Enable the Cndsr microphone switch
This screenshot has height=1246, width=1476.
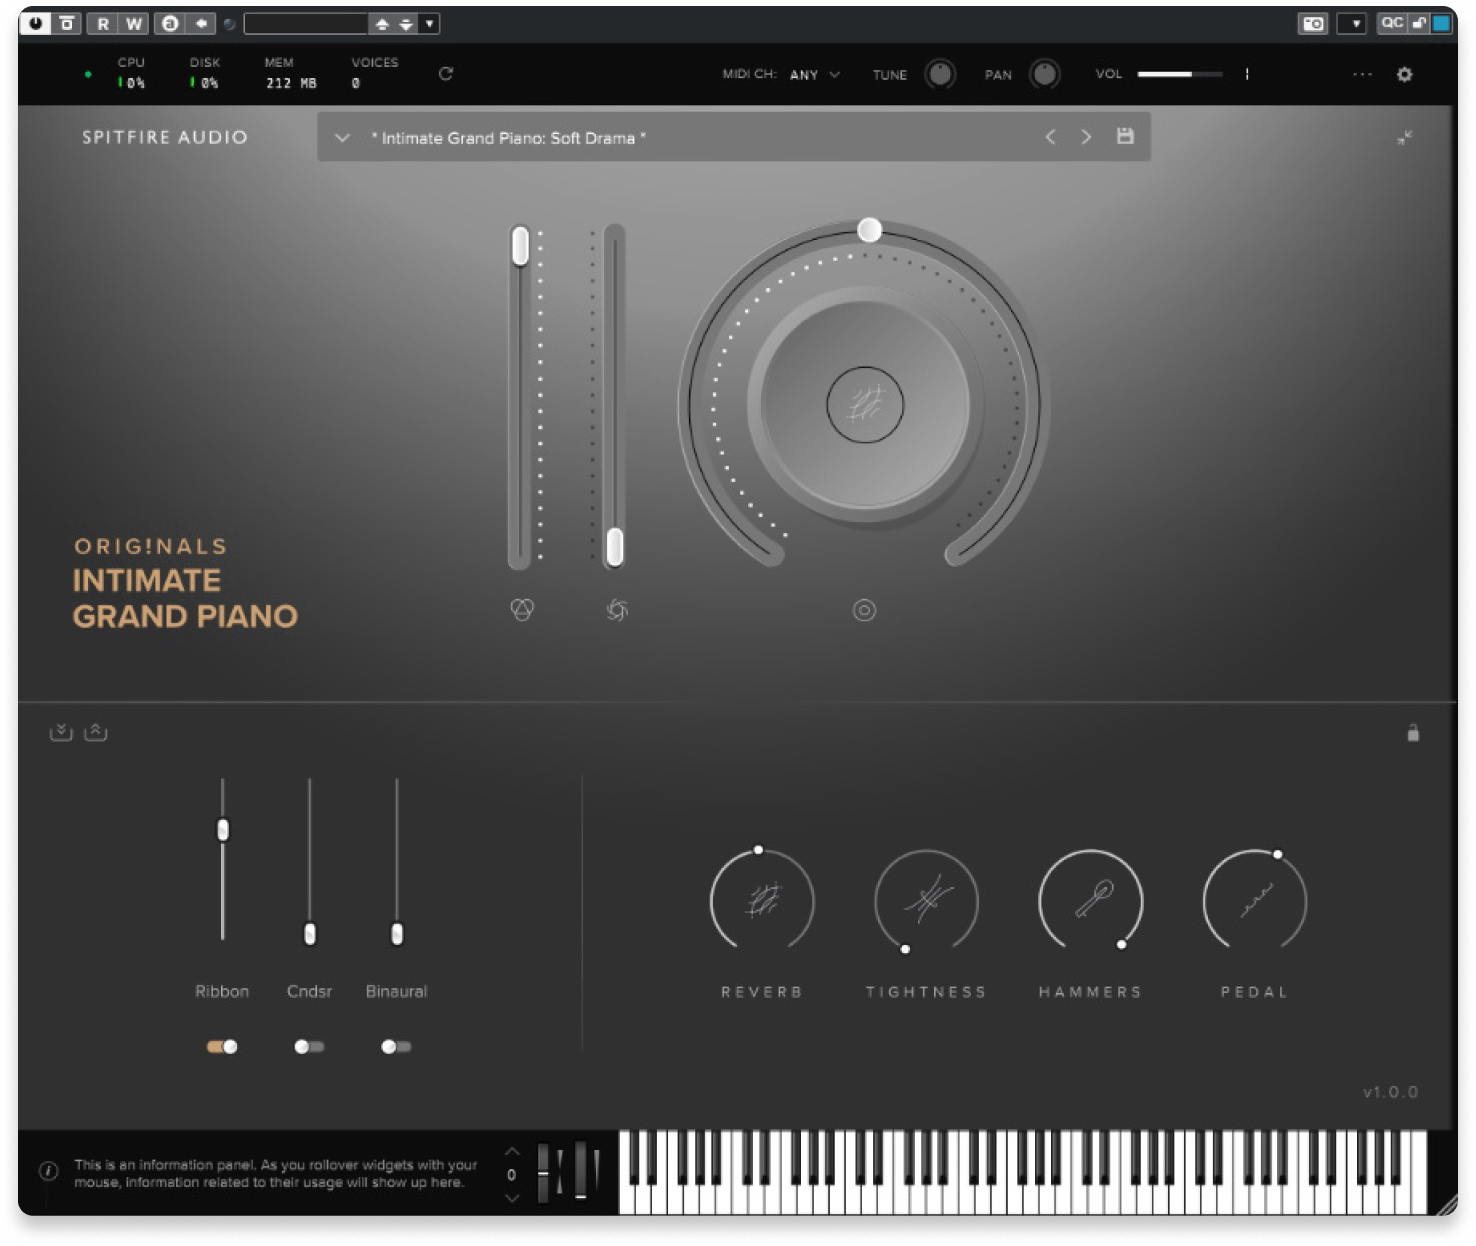(x=309, y=1047)
